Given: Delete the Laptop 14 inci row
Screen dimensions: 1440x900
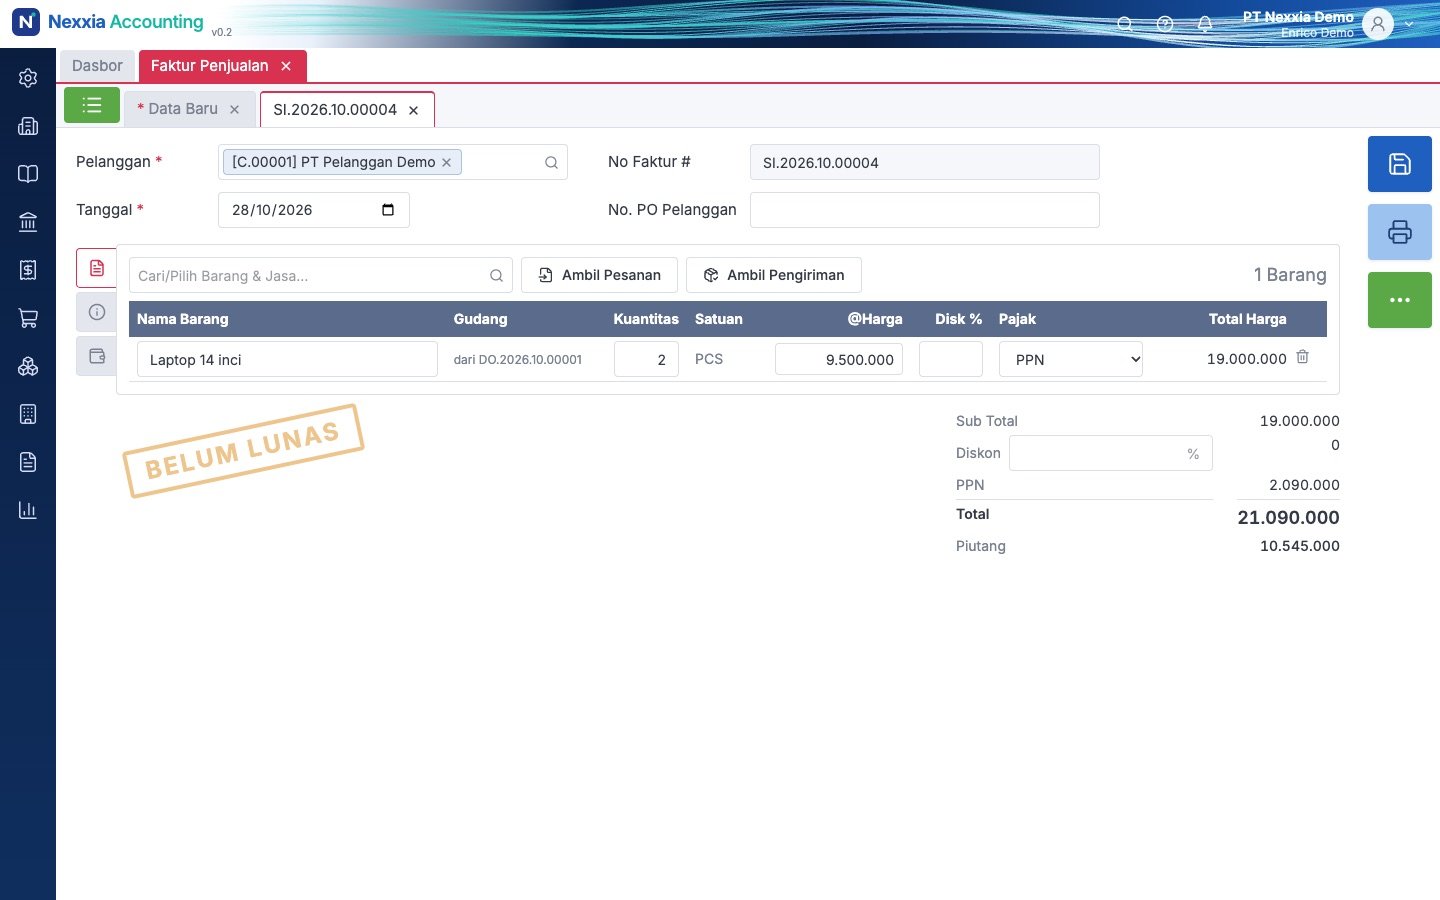Looking at the screenshot, I should pyautogui.click(x=1302, y=357).
